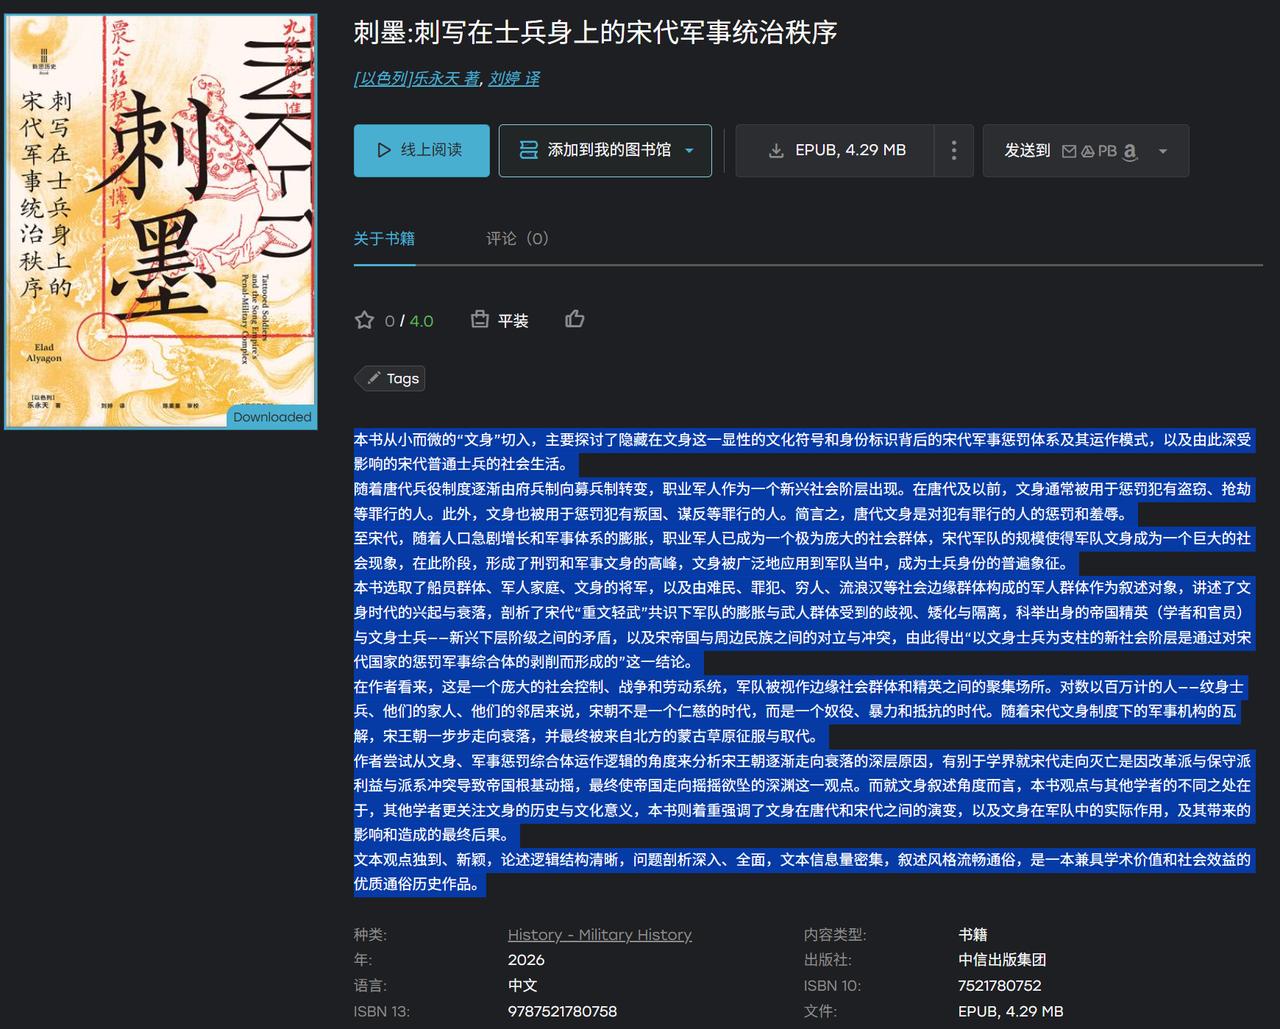This screenshot has height=1029, width=1280.
Task: Send book via email envelope icon
Action: pyautogui.click(x=1069, y=151)
